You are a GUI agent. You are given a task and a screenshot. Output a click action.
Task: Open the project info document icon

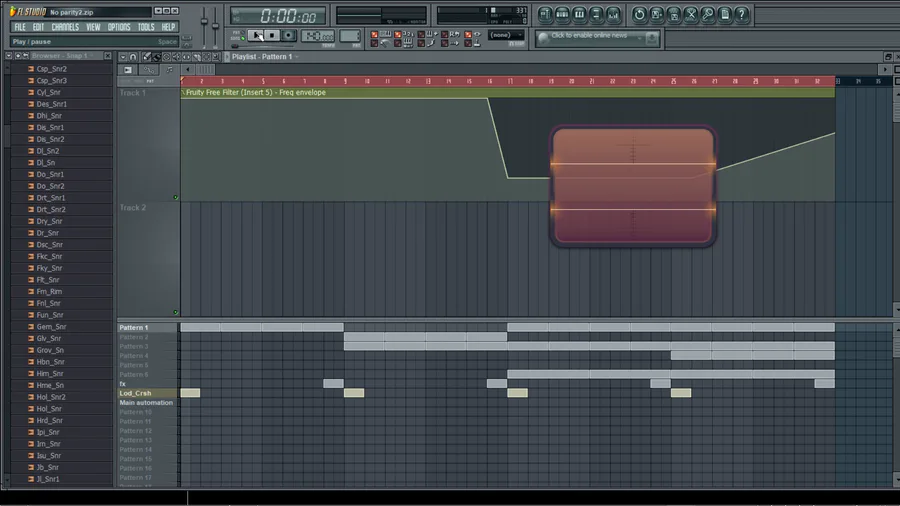[725, 14]
